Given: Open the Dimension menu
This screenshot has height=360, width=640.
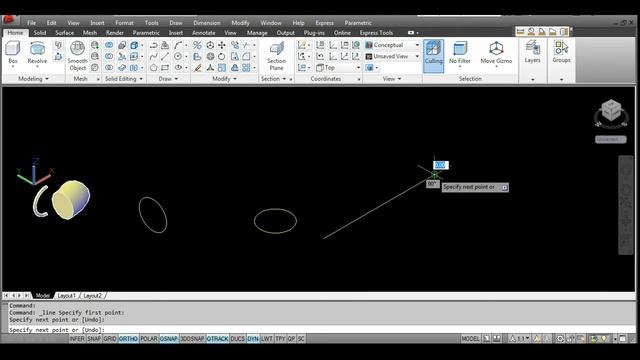Looking at the screenshot, I should click(x=207, y=23).
